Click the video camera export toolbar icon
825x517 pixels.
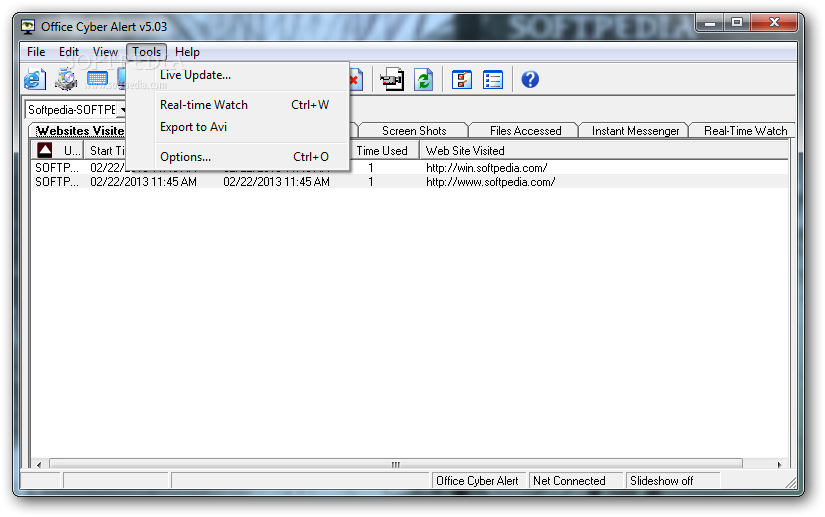coord(393,79)
